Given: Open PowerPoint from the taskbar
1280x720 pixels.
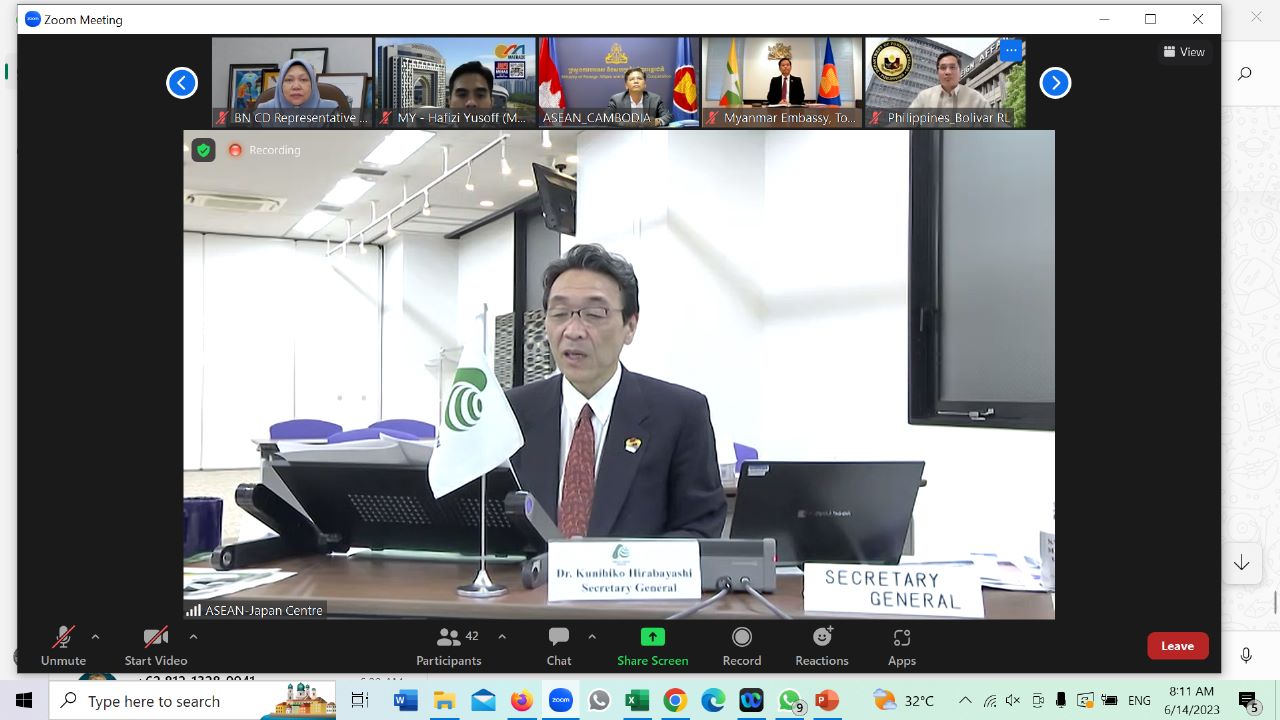Looking at the screenshot, I should point(827,700).
